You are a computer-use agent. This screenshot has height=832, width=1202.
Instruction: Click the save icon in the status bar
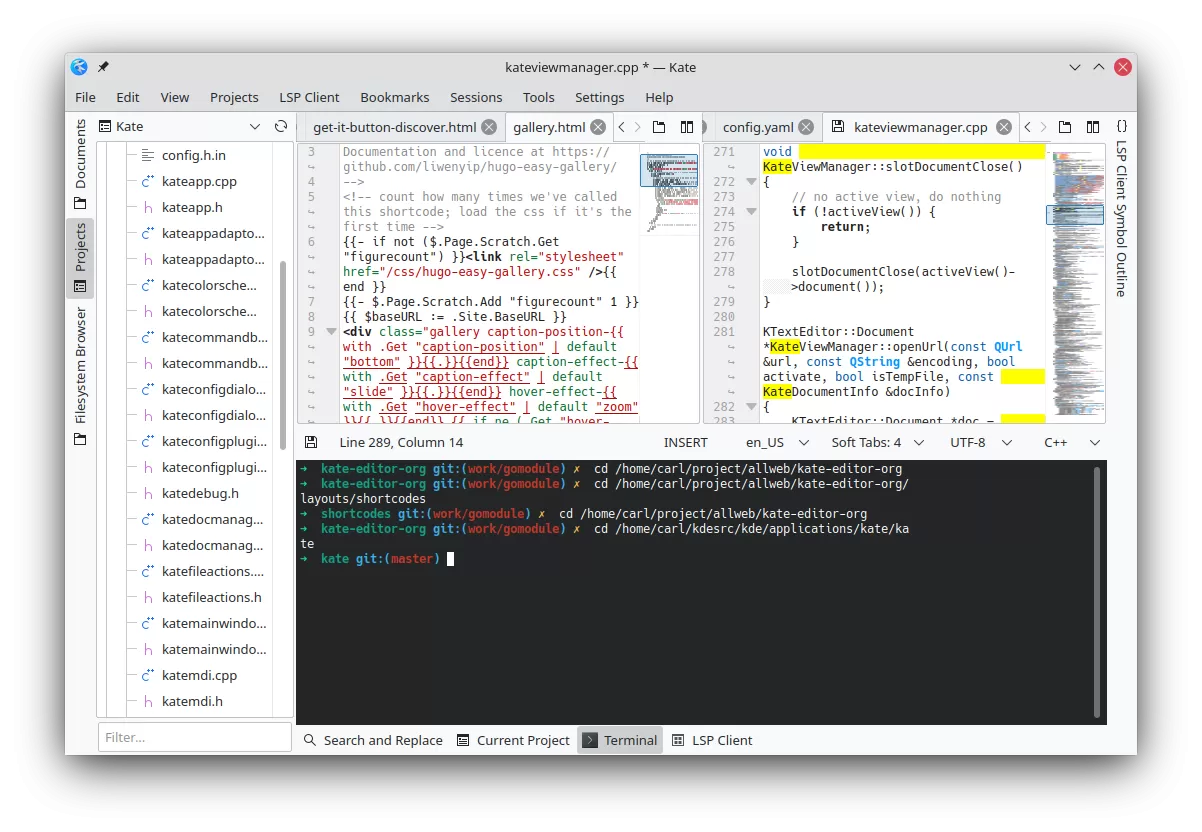coord(312,442)
